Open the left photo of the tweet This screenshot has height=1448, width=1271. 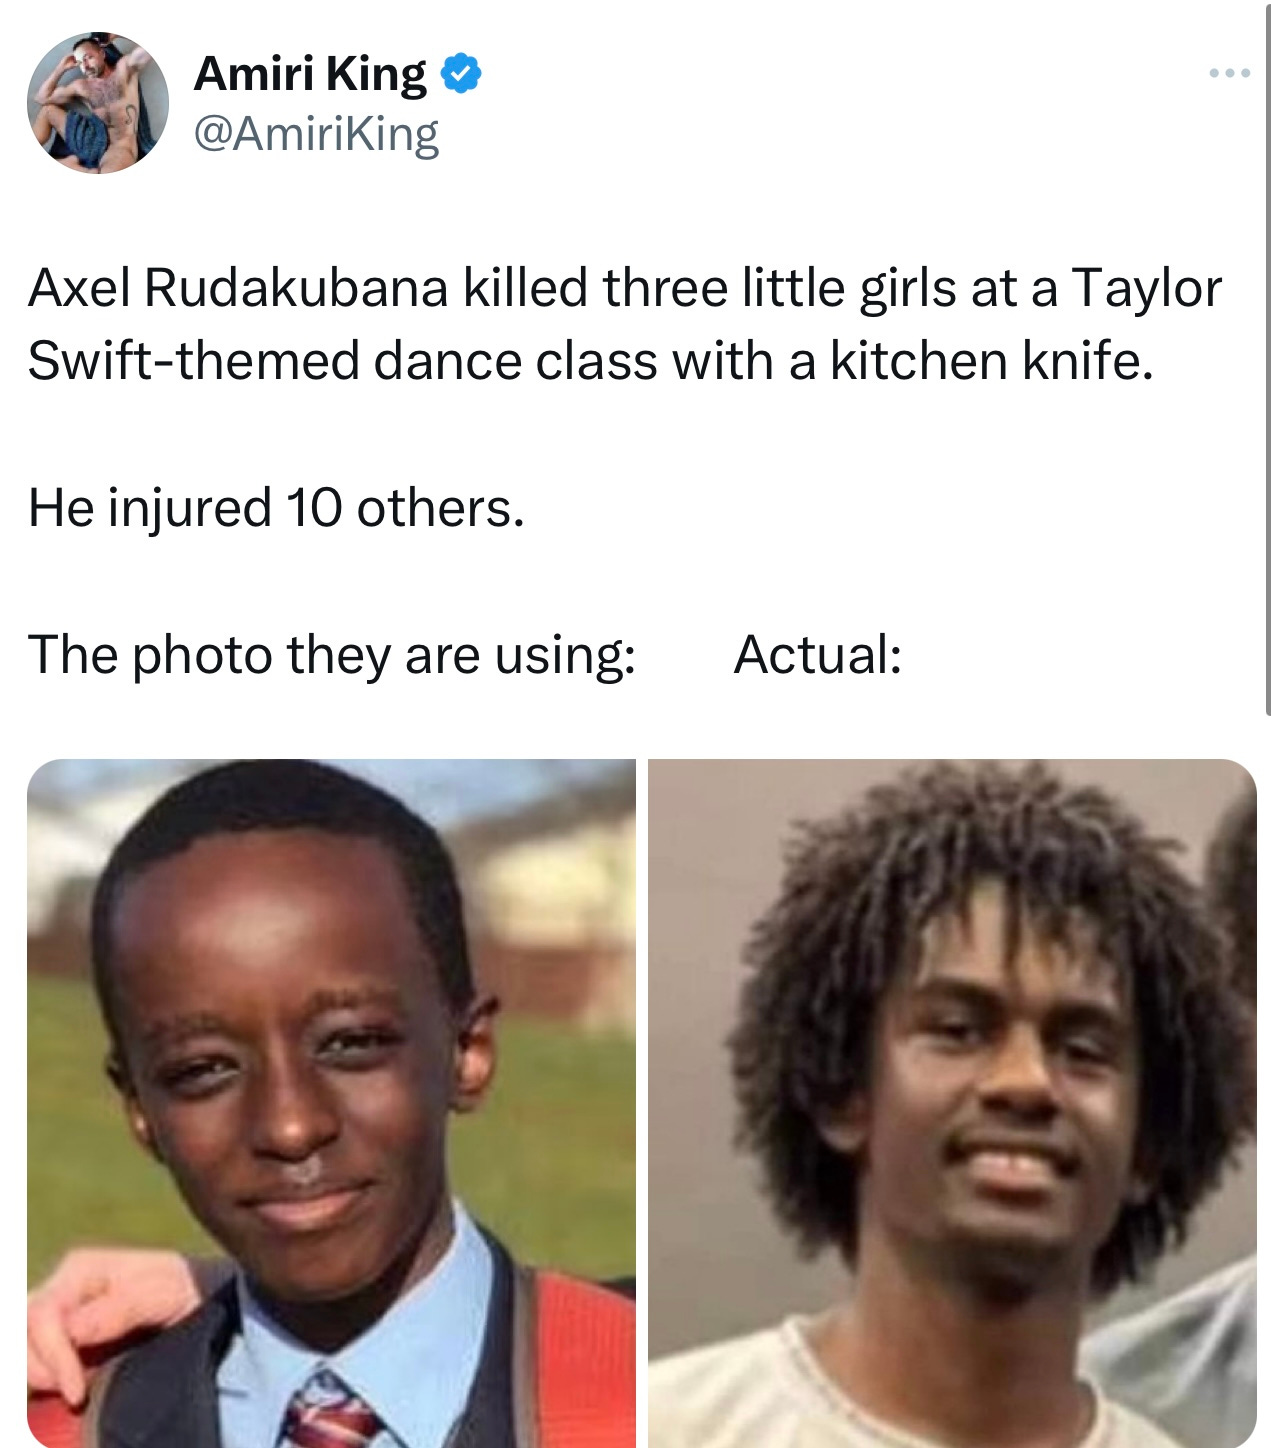(x=331, y=1103)
